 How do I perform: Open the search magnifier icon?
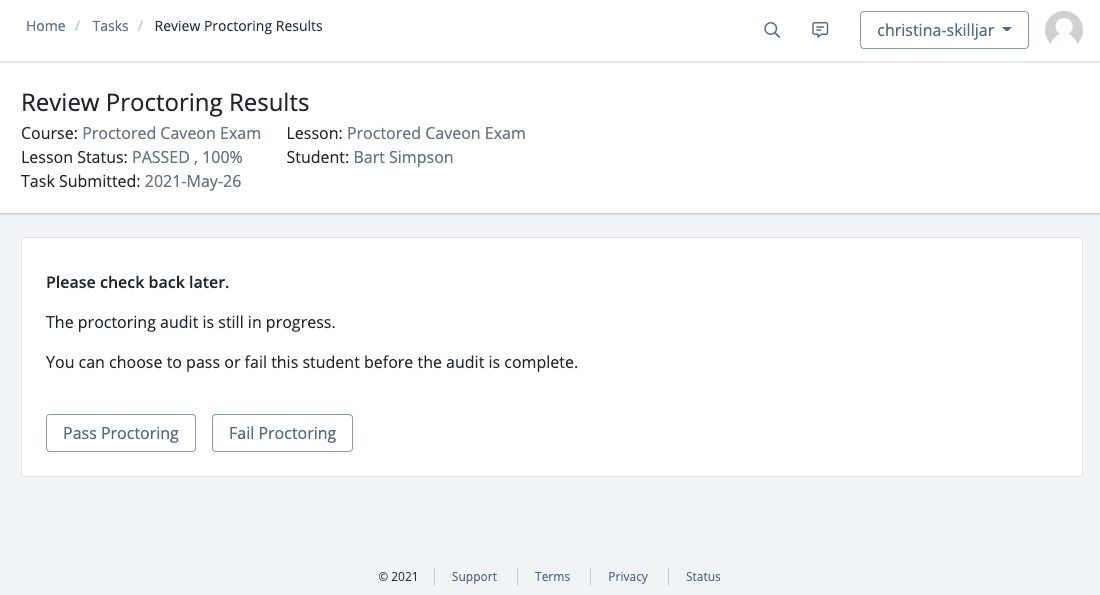(x=772, y=30)
